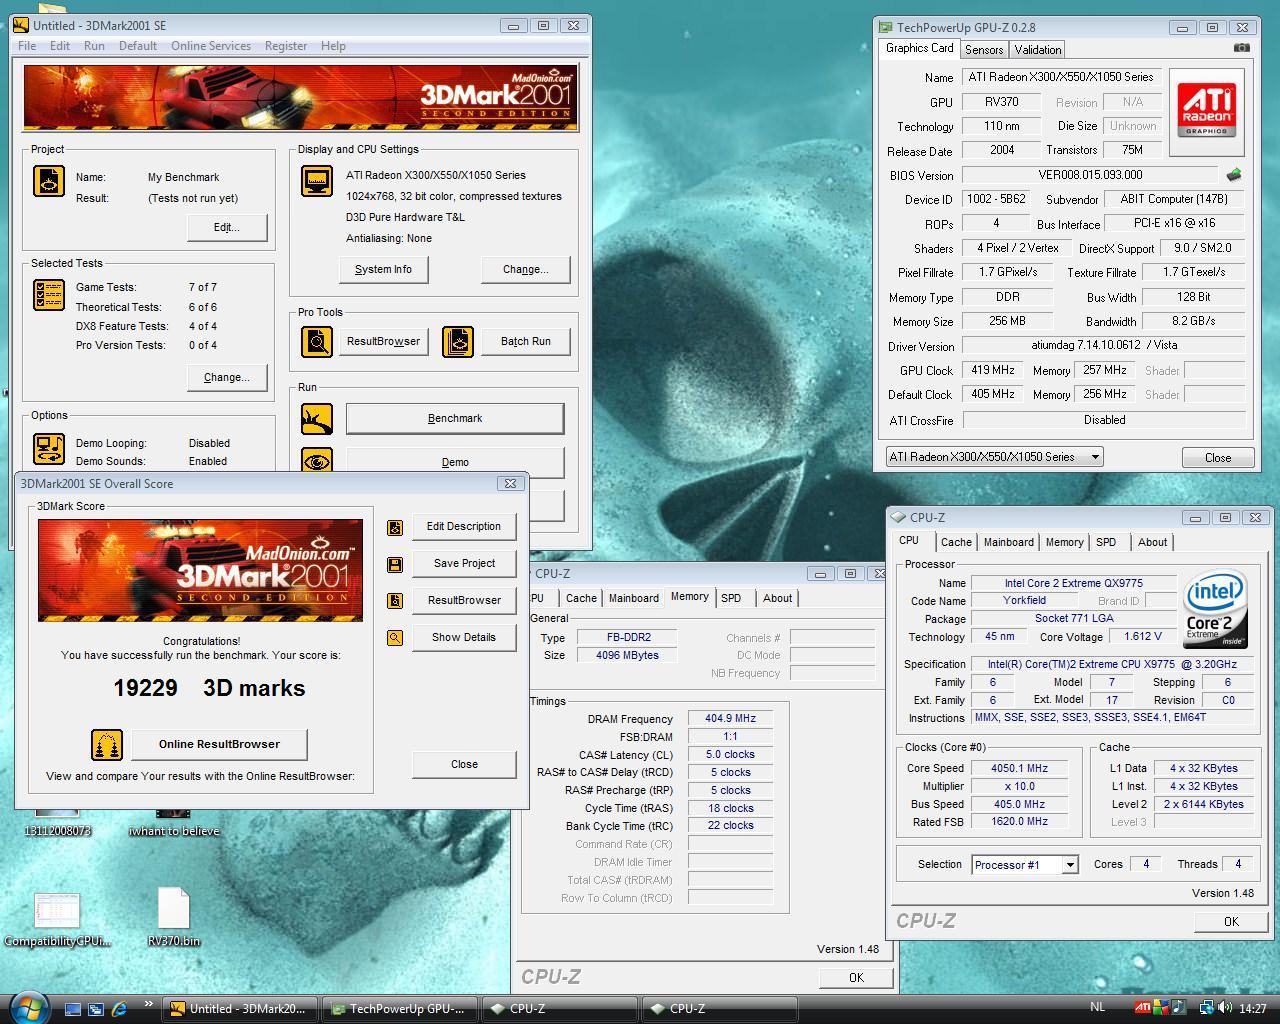Click the Save Project button
The height and width of the screenshot is (1024, 1280).
pos(464,564)
